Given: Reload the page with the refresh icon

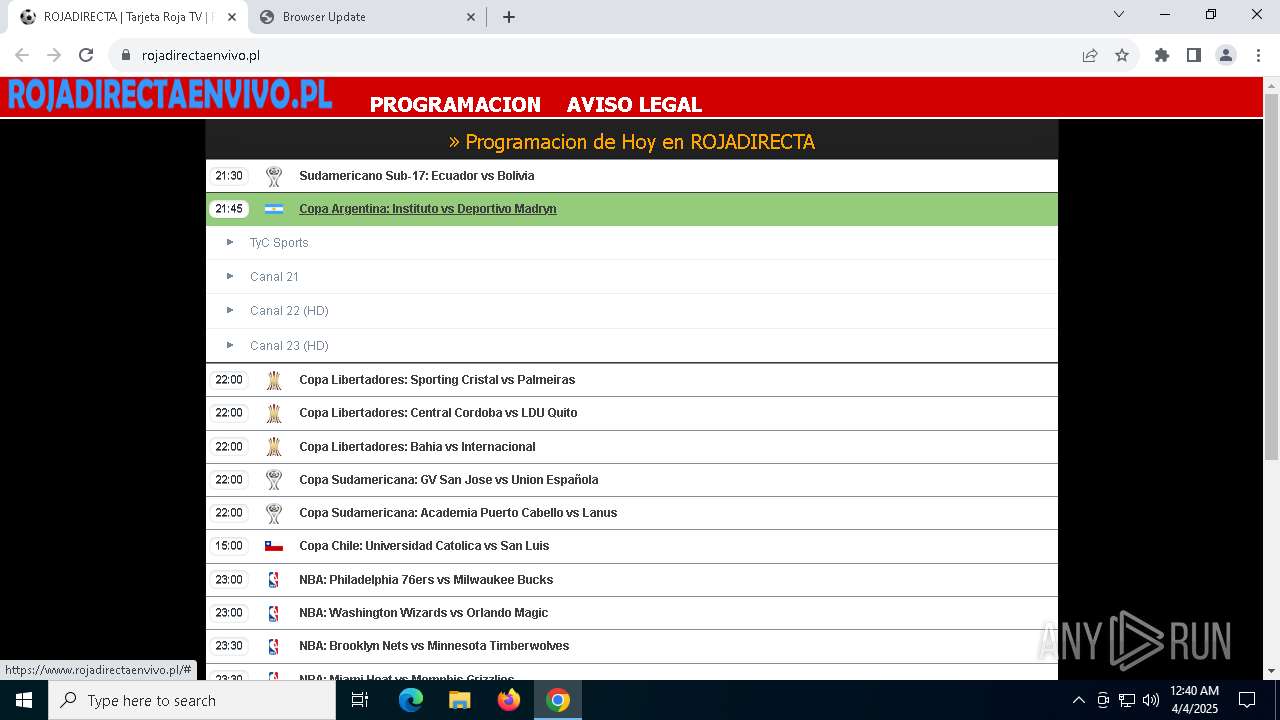Looking at the screenshot, I should pyautogui.click(x=86, y=56).
